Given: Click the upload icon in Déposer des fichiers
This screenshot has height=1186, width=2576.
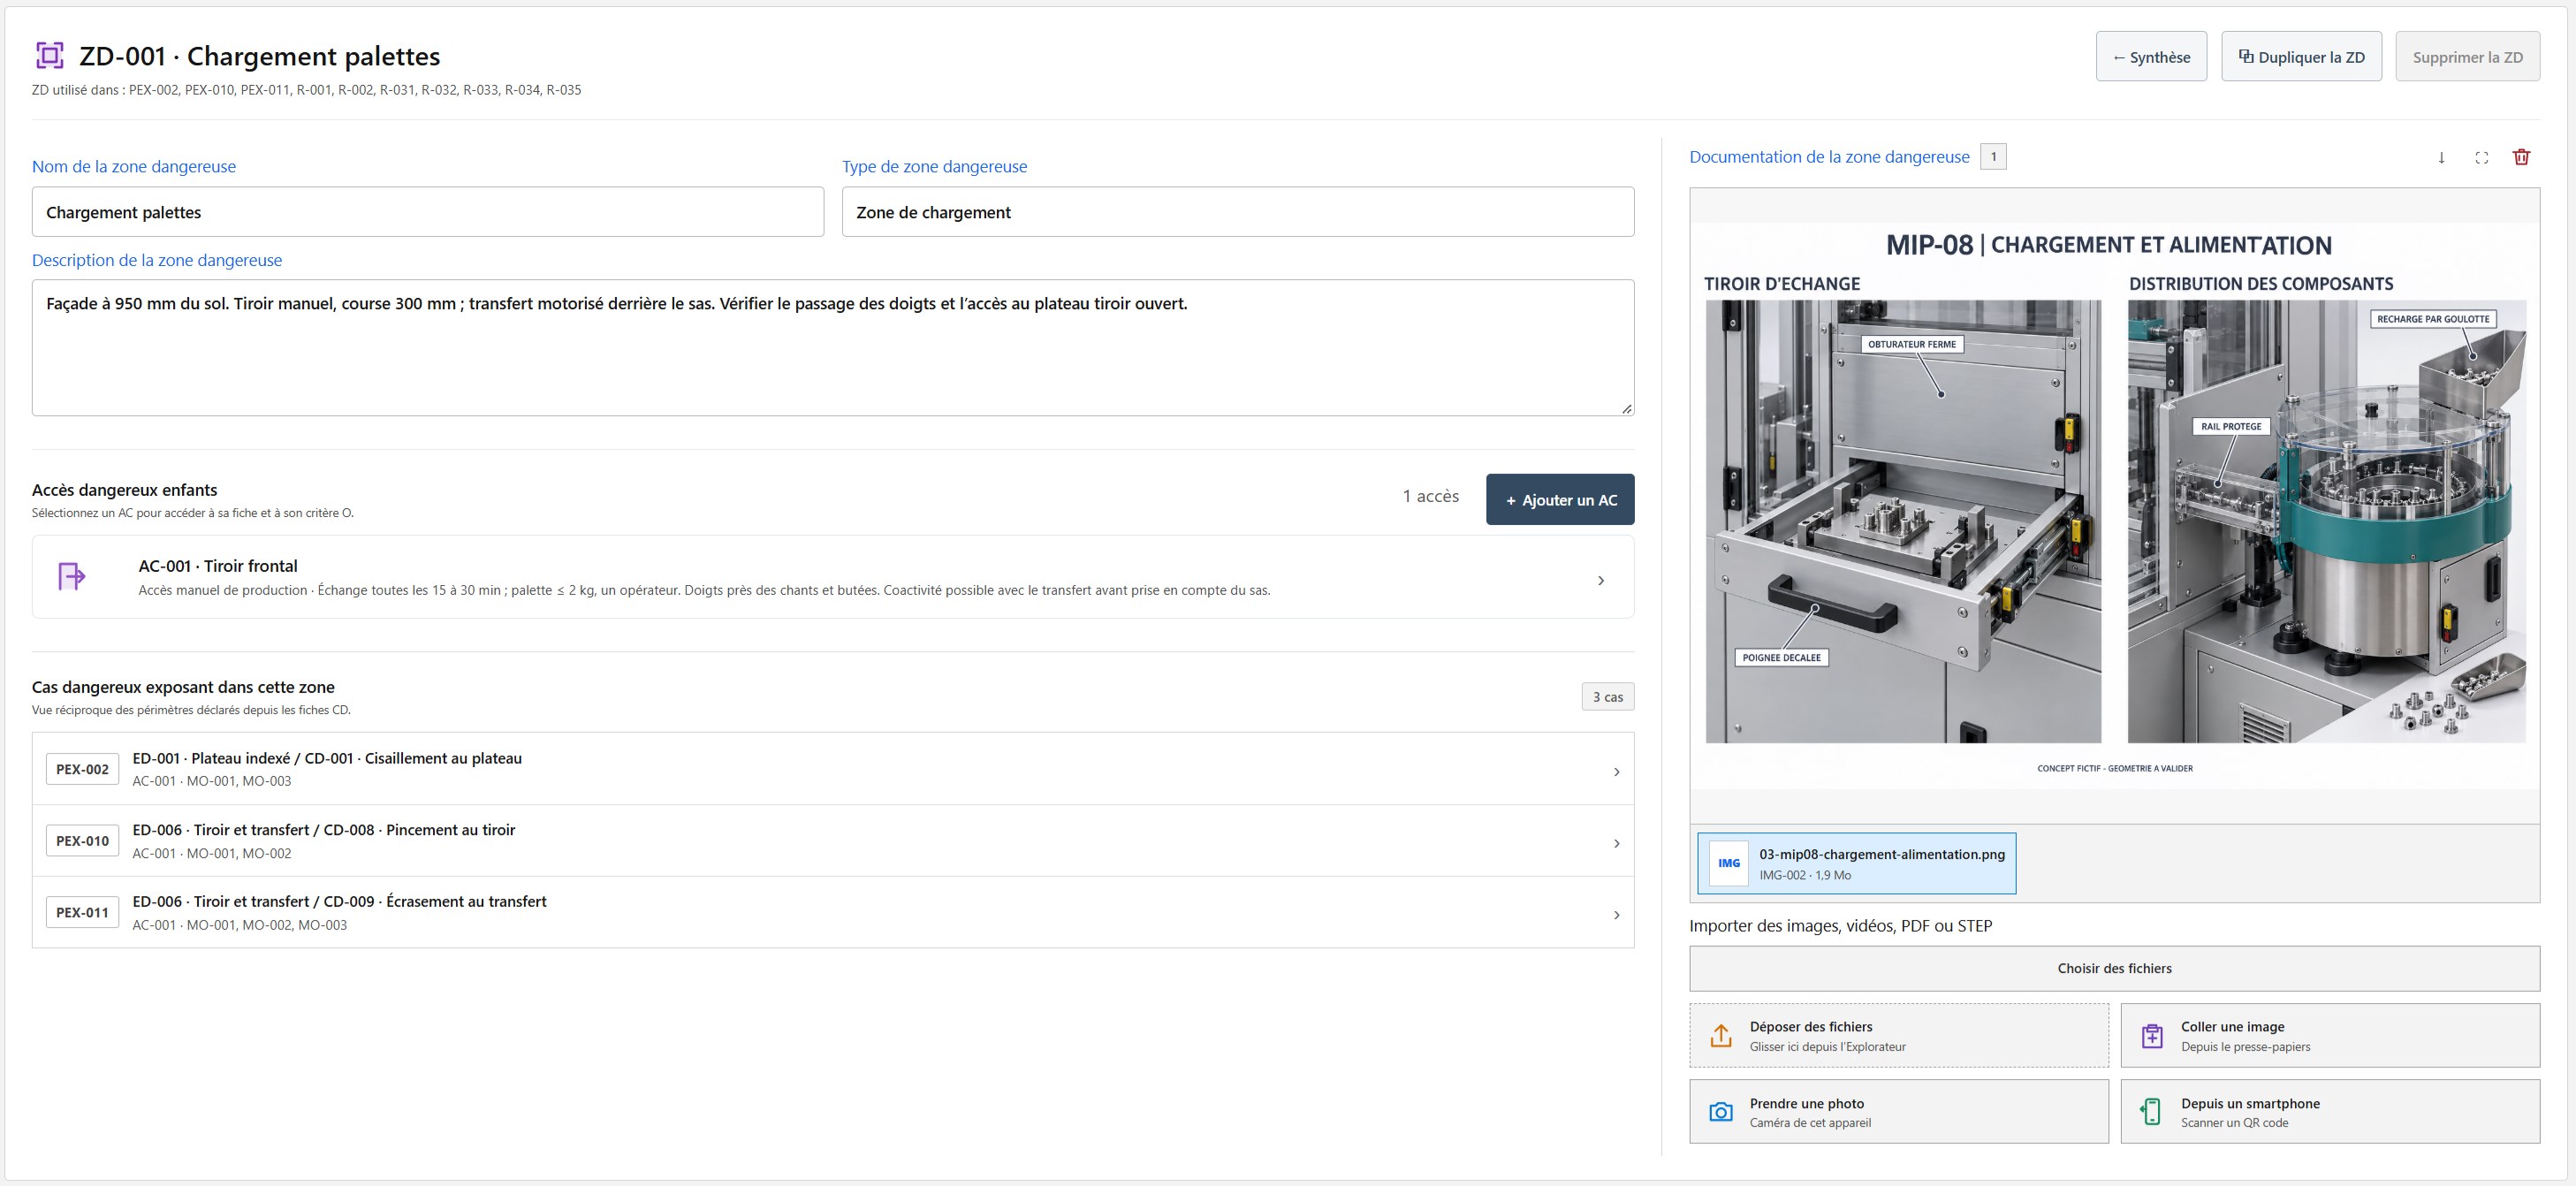Looking at the screenshot, I should click(x=1721, y=1035).
